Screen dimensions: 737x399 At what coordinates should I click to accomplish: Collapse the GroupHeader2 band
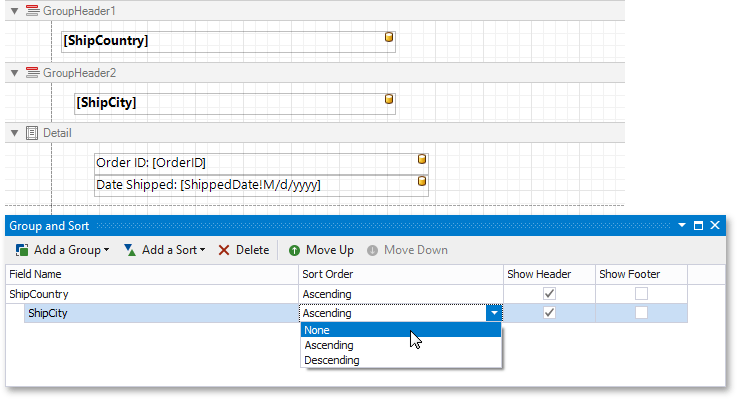[15, 73]
